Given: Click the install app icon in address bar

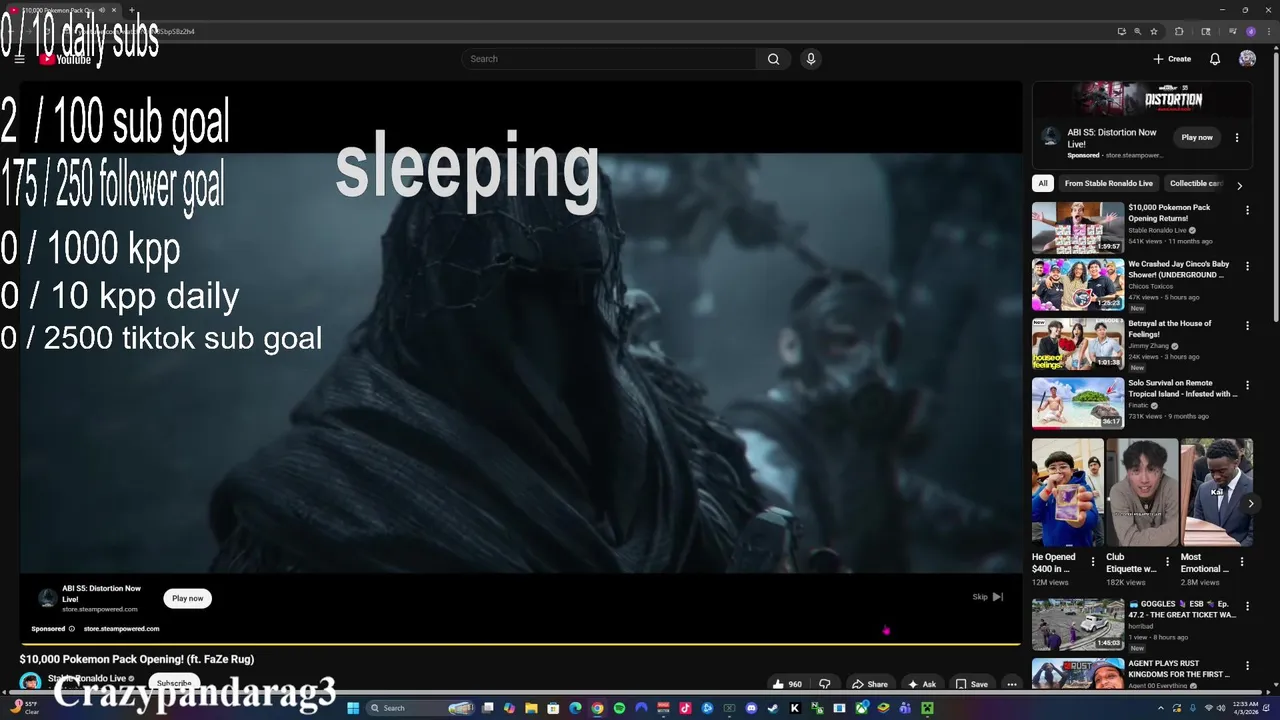Looking at the screenshot, I should click(1122, 31).
